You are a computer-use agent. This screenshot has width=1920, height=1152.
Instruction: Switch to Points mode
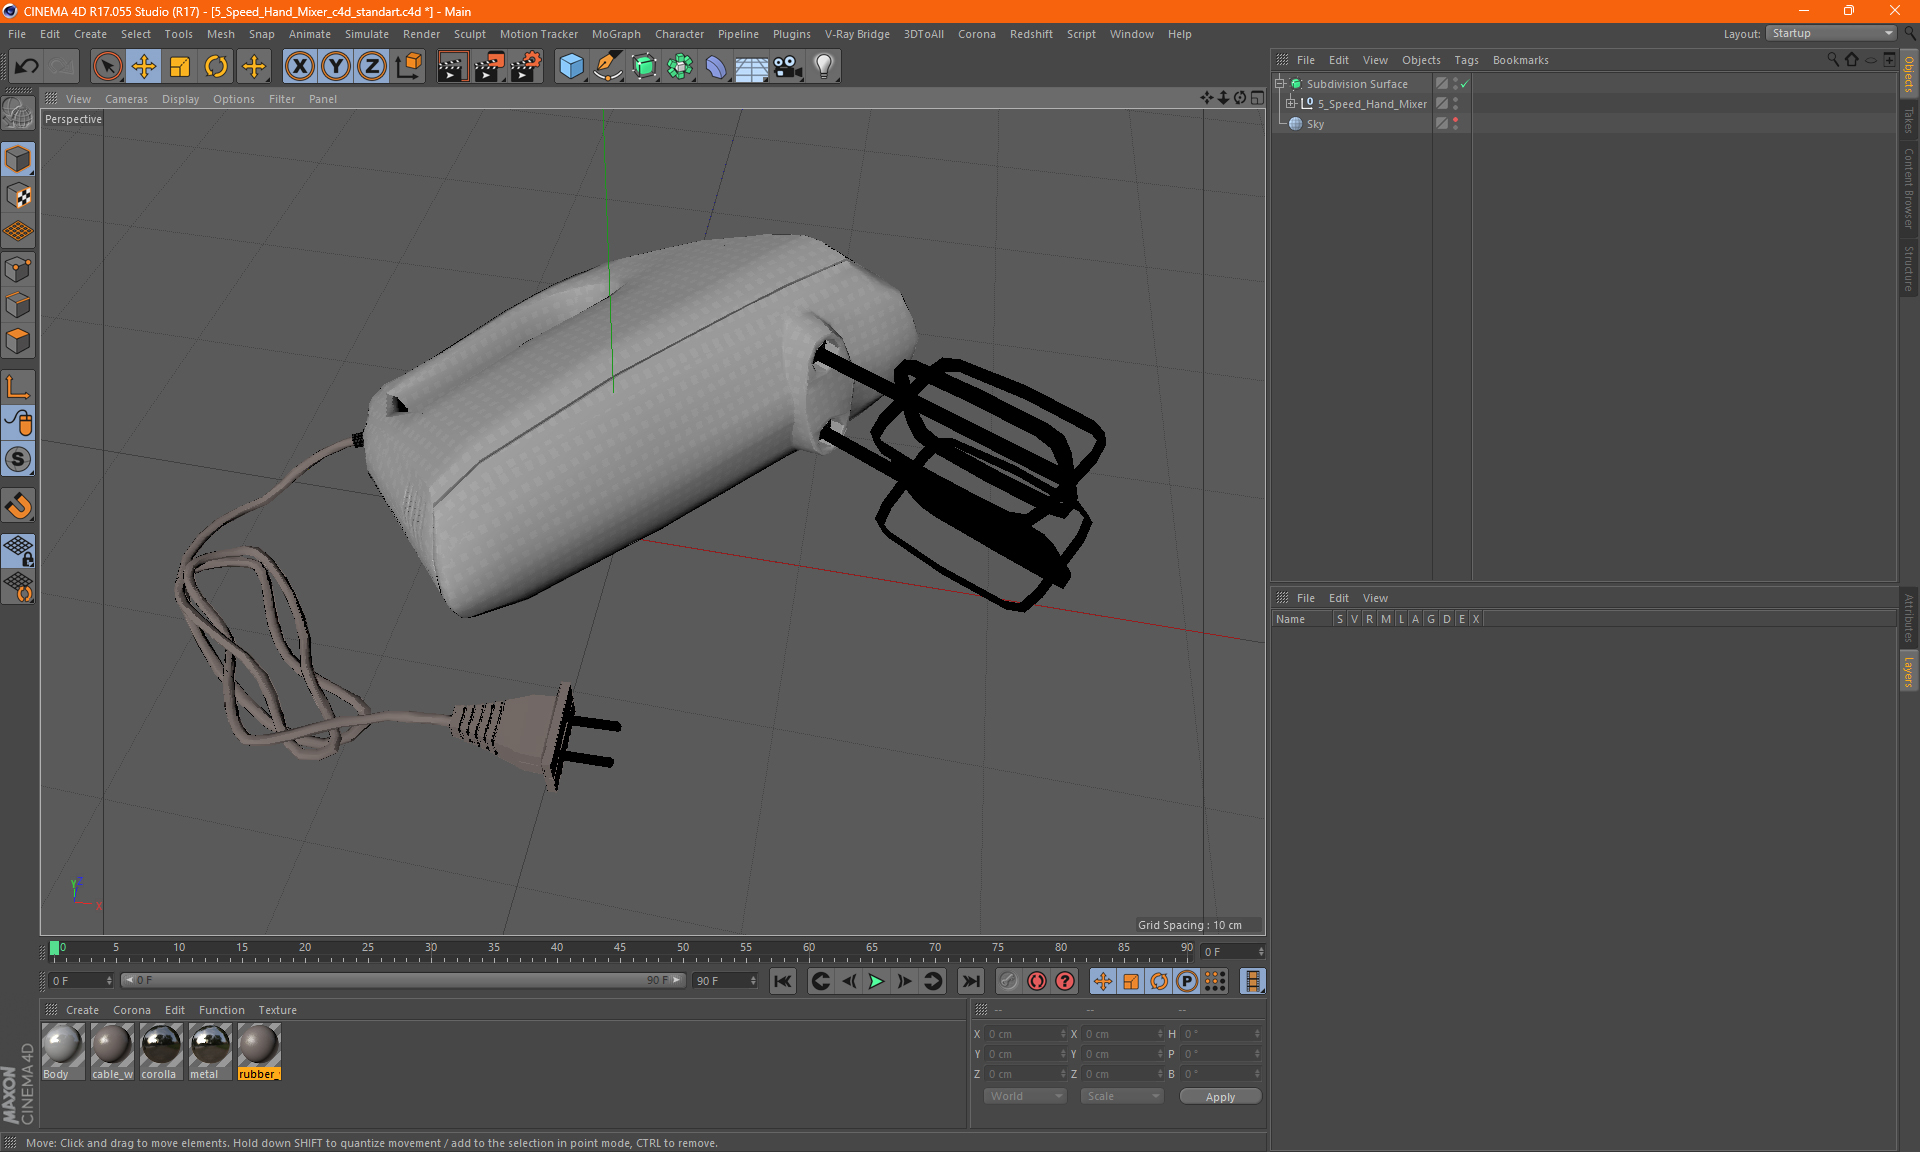(18, 269)
